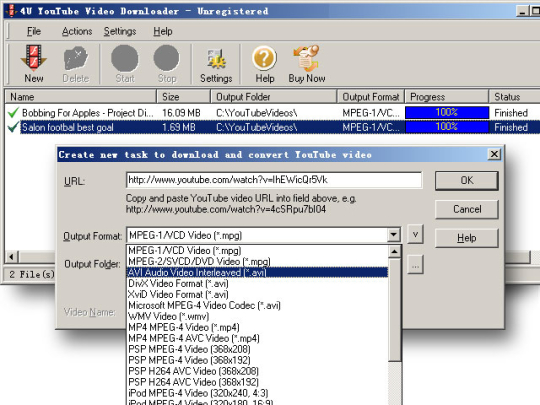Click the 1.69 MB size cell
The image size is (540, 405).
(179, 127)
